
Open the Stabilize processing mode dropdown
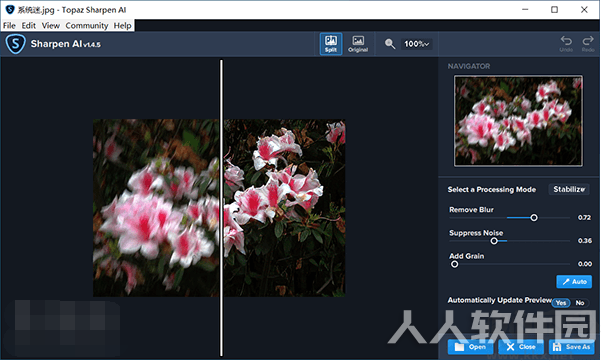pos(569,189)
